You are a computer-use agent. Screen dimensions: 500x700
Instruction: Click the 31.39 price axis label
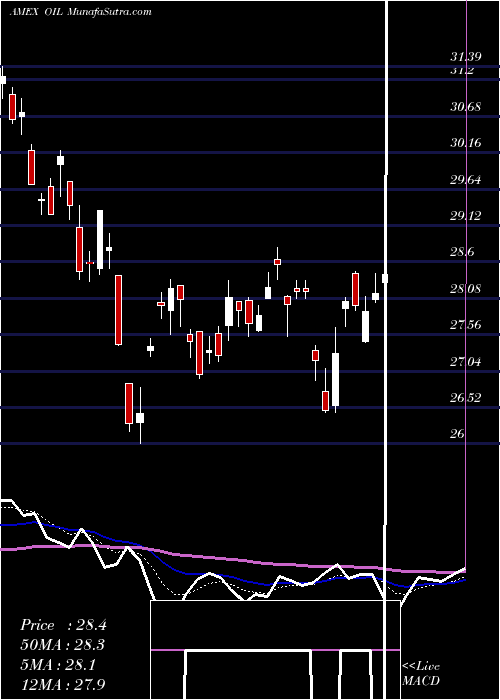coord(466,57)
